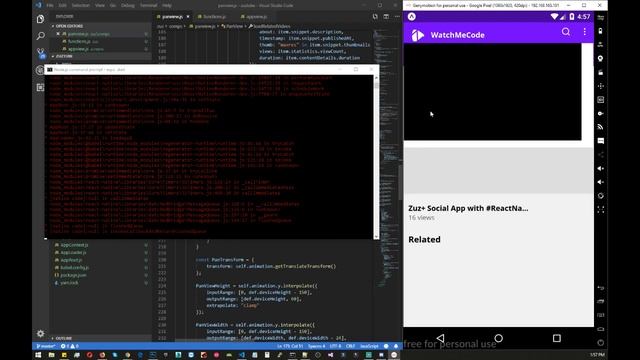Collapse the project folder section header
The height and width of the screenshot is (360, 640).
click(x=100, y=56)
